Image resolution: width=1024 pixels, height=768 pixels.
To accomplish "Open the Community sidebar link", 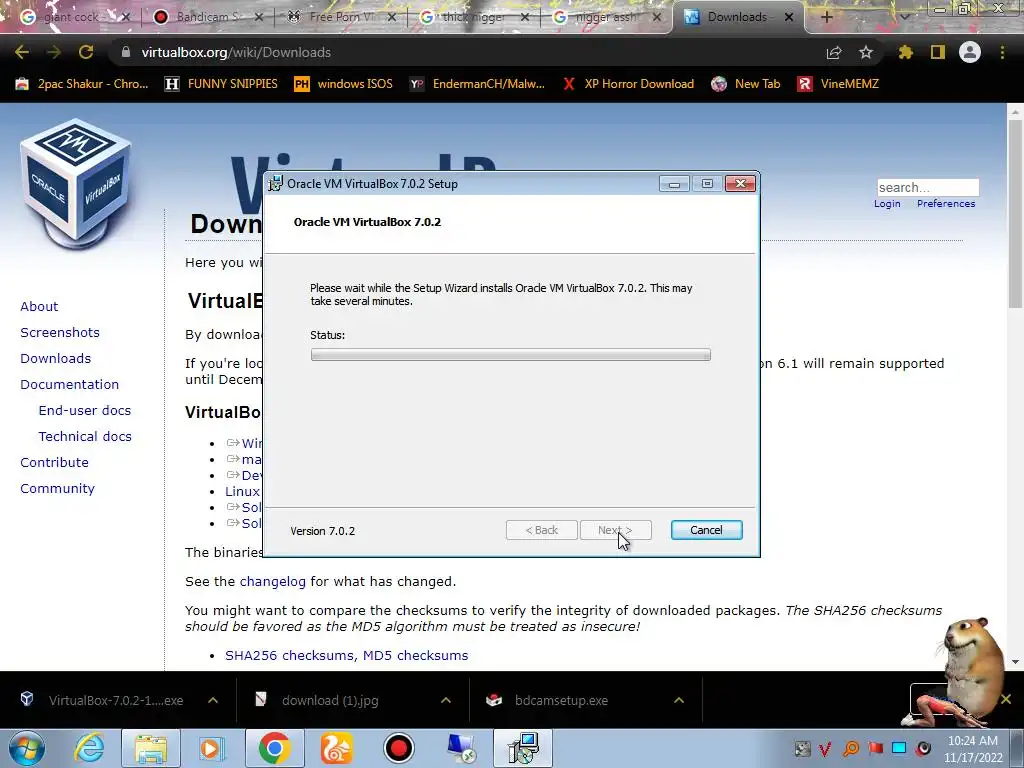I will tap(57, 488).
